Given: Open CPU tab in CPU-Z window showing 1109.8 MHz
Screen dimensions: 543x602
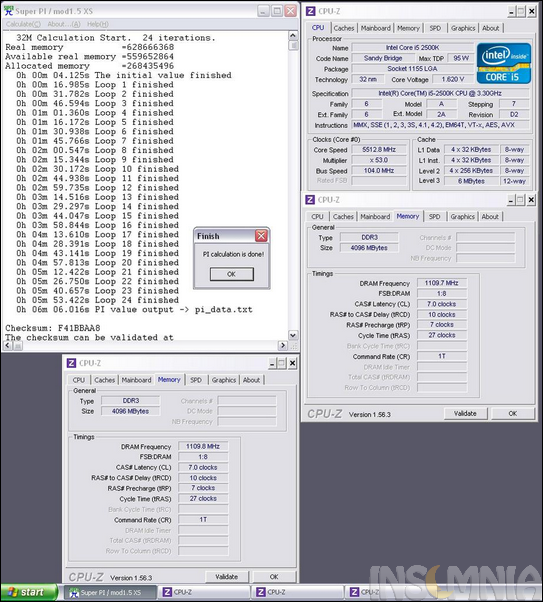Looking at the screenshot, I should point(79,380).
